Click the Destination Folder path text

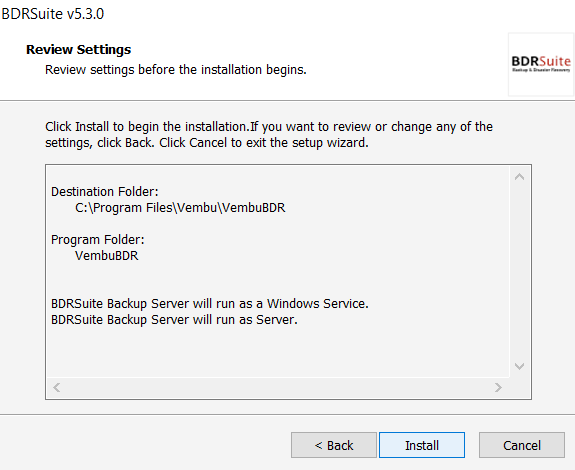(x=180, y=208)
